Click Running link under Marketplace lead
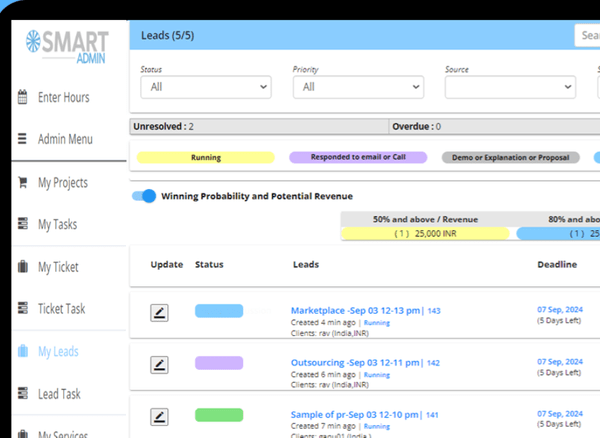Image resolution: width=600 pixels, height=438 pixels. 377,323
